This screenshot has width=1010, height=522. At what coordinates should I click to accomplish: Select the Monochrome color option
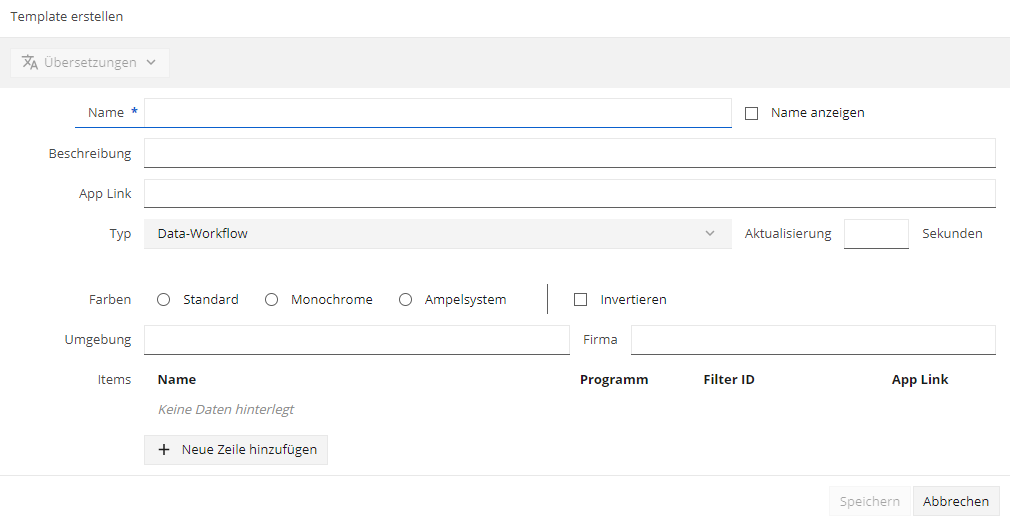point(272,300)
